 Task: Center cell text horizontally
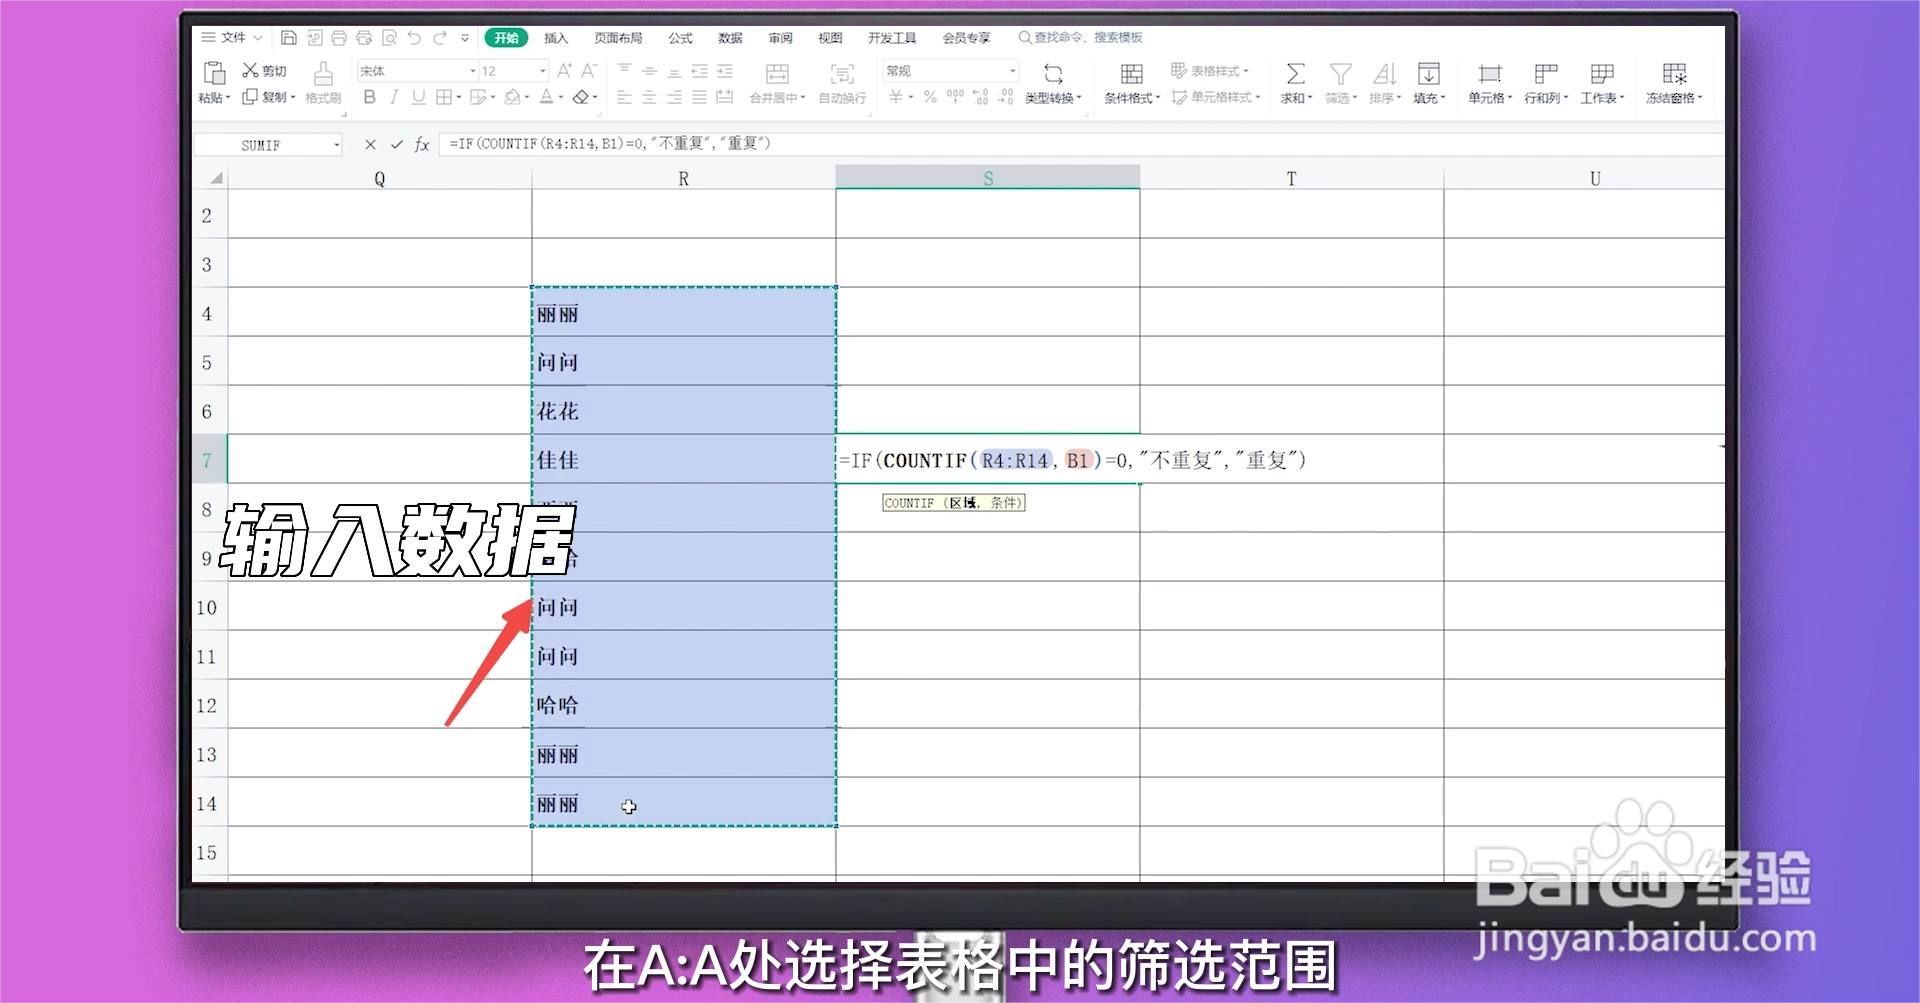pyautogui.click(x=649, y=97)
